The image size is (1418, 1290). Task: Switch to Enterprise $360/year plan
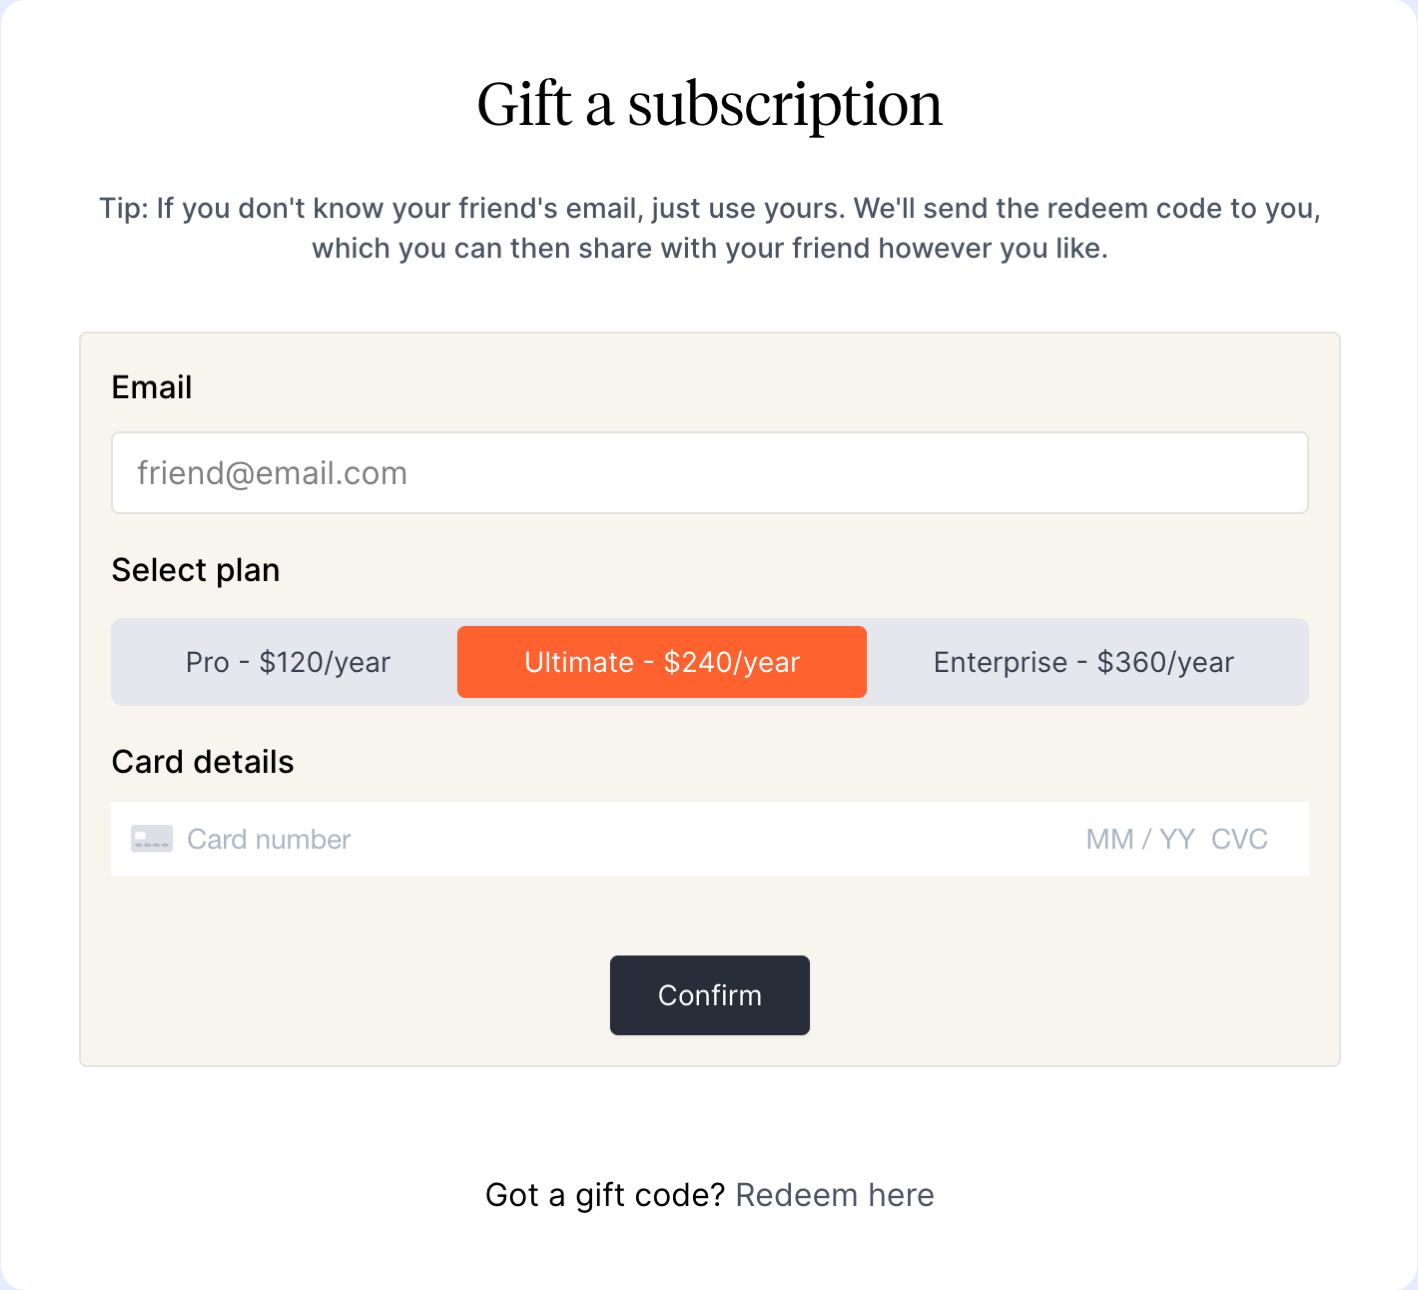1083,662
